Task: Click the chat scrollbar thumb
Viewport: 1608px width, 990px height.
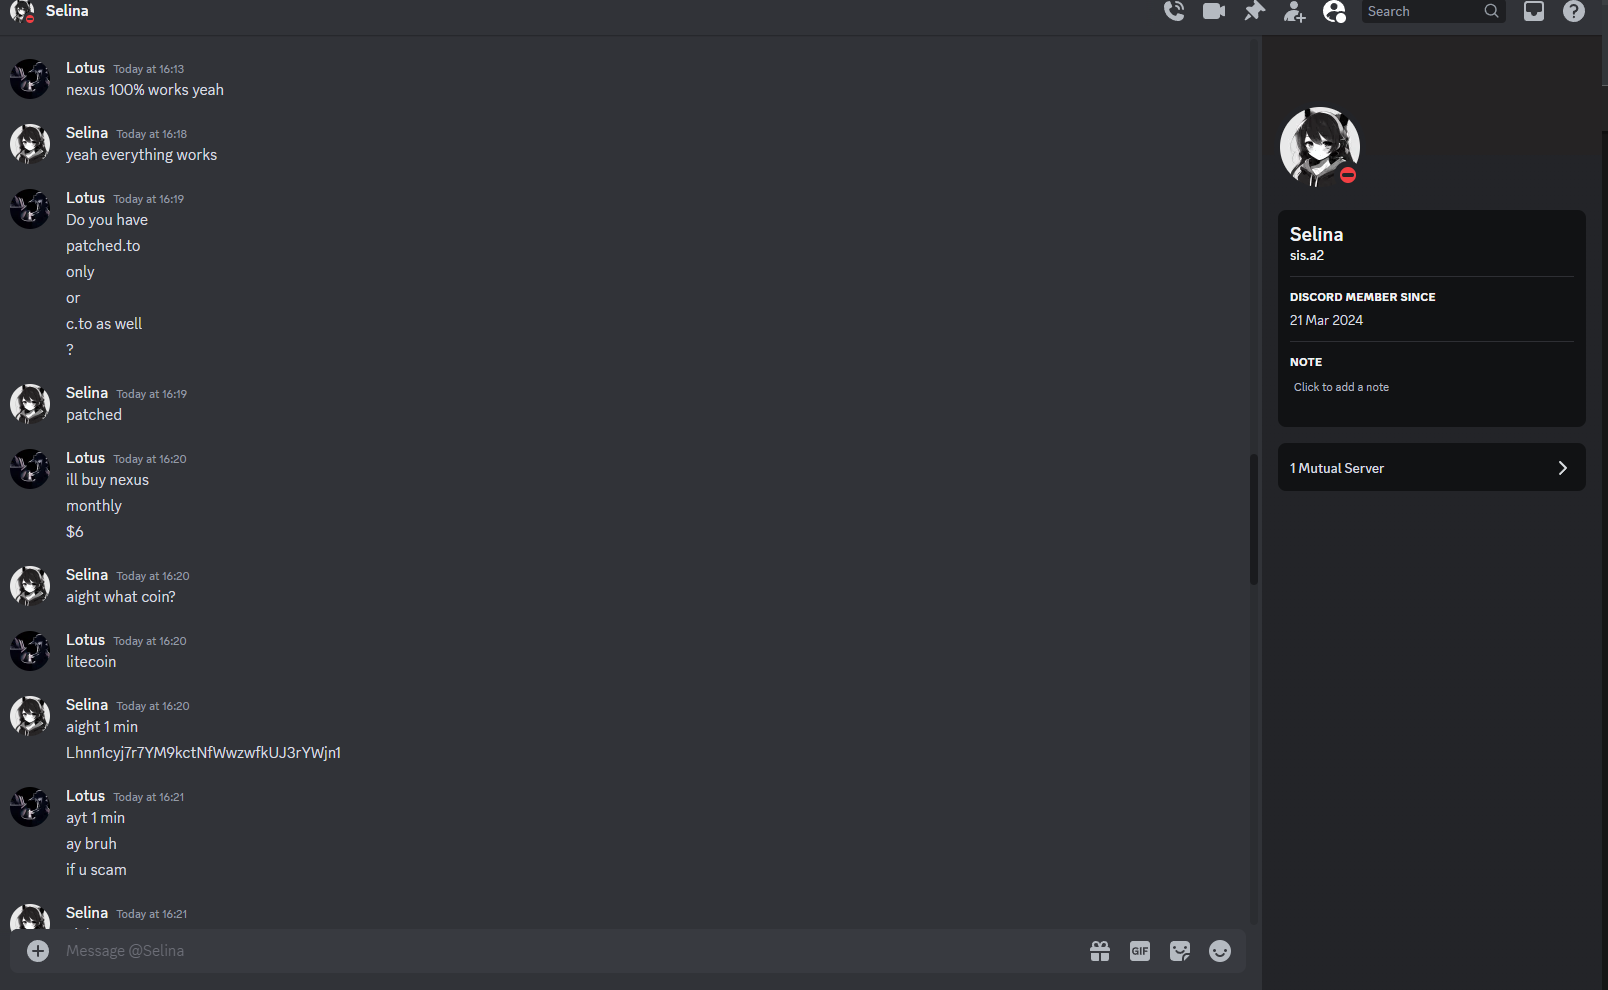Action: [x=1253, y=519]
